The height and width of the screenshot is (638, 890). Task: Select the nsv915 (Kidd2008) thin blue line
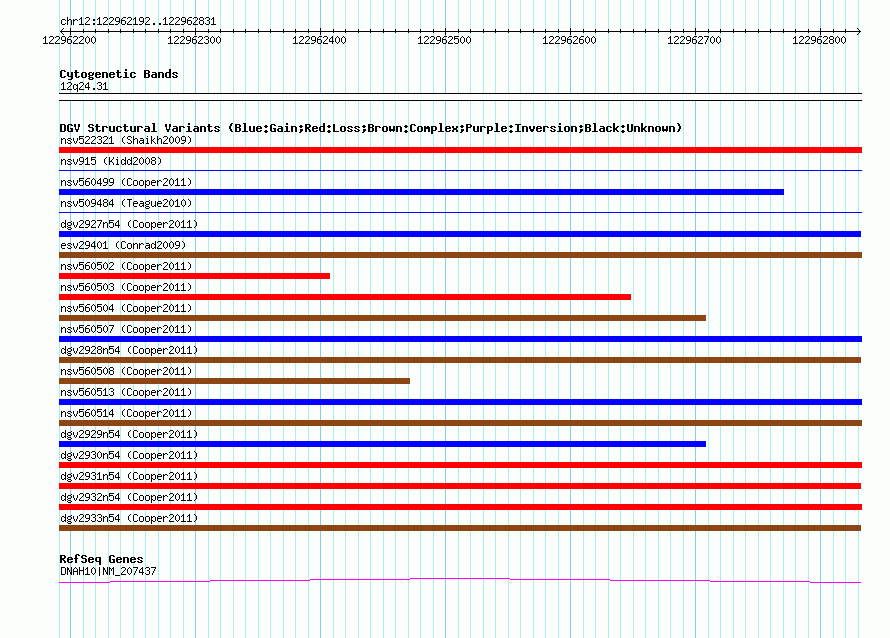[460, 170]
